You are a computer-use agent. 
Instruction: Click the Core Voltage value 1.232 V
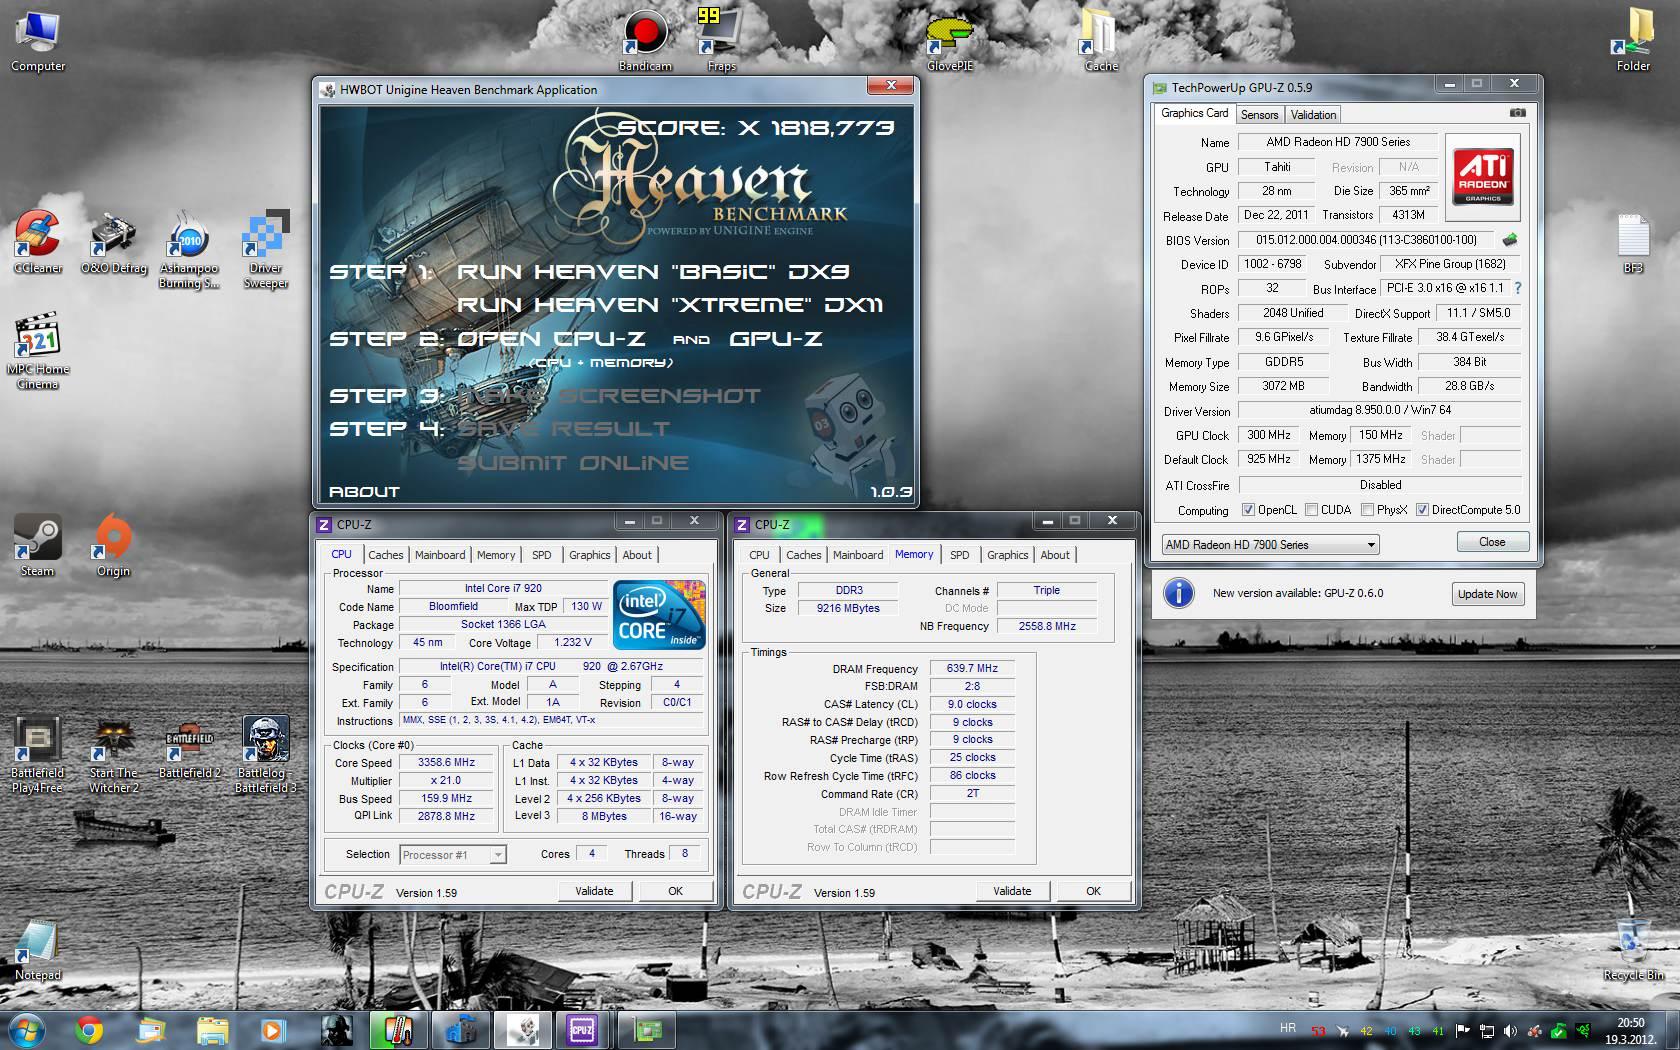pyautogui.click(x=573, y=642)
